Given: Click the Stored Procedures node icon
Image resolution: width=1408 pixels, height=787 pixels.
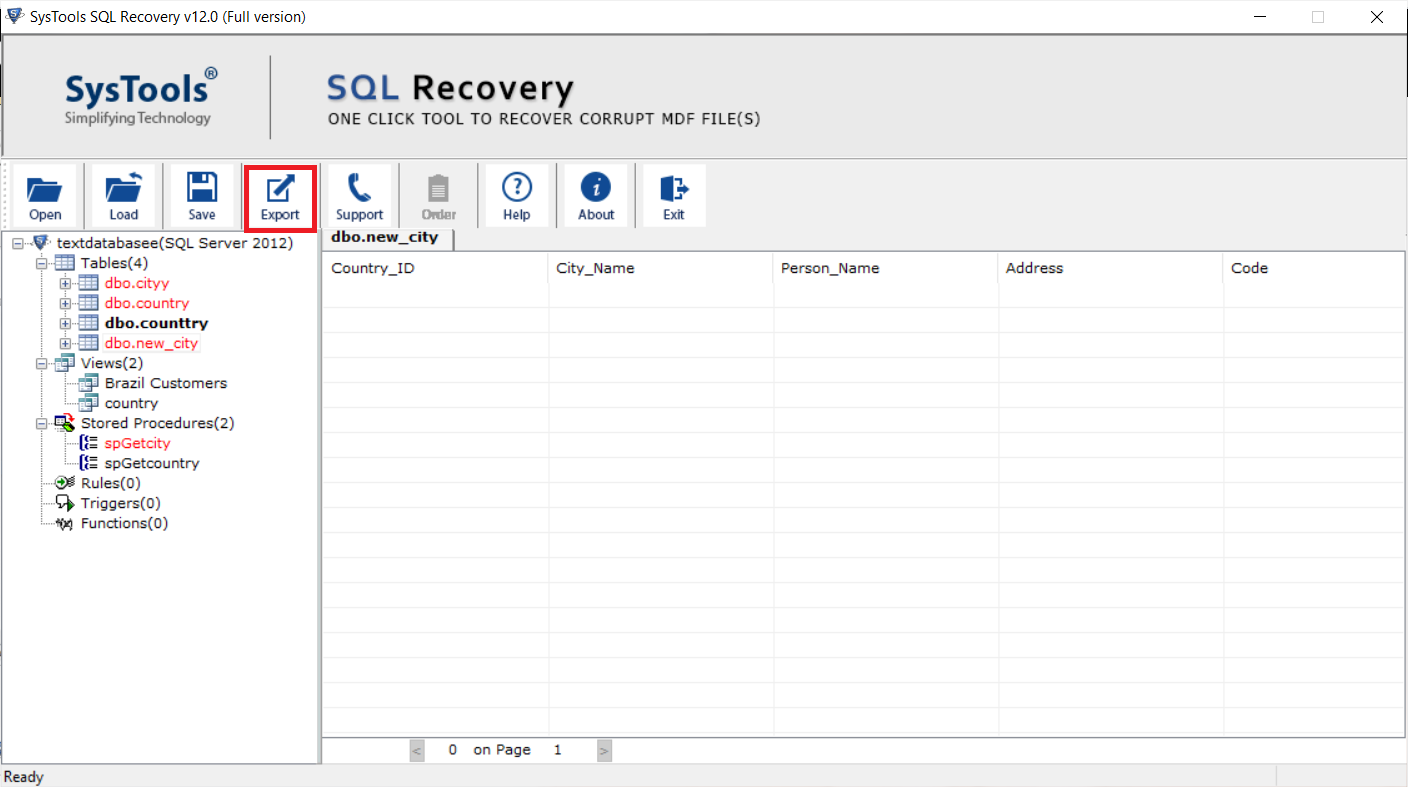Looking at the screenshot, I should [x=65, y=423].
